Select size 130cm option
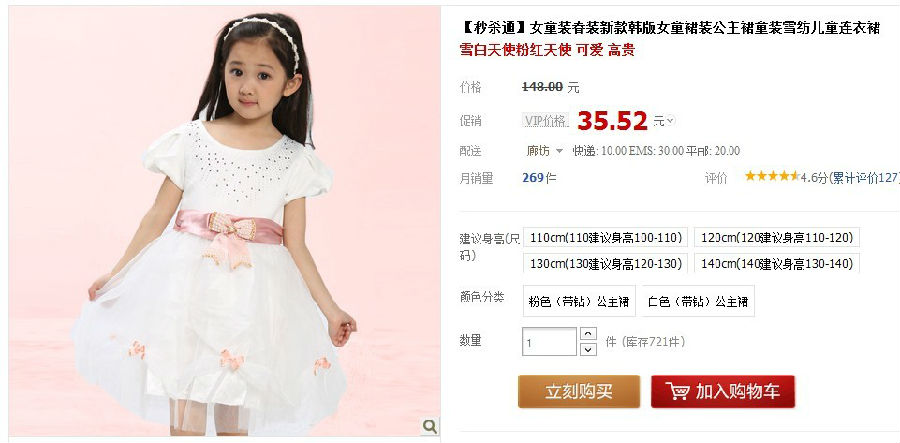Viewport: 900px width, 443px height. pos(606,263)
